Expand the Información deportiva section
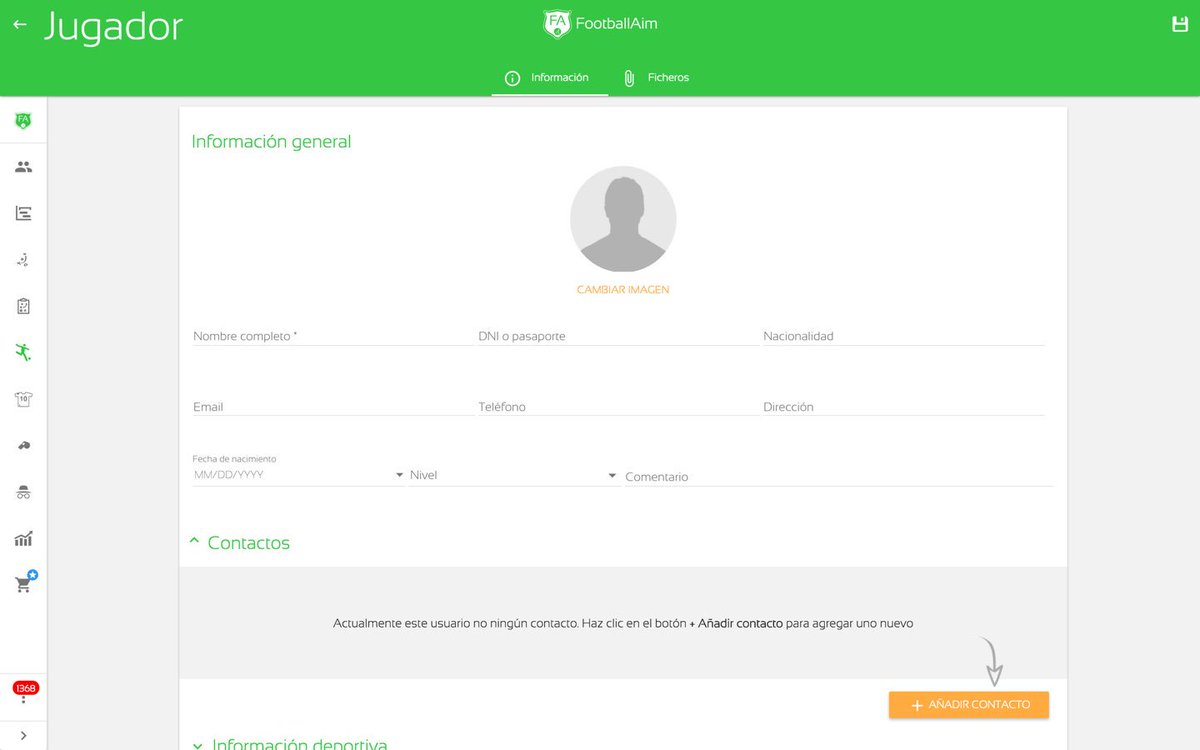 [x=290, y=743]
